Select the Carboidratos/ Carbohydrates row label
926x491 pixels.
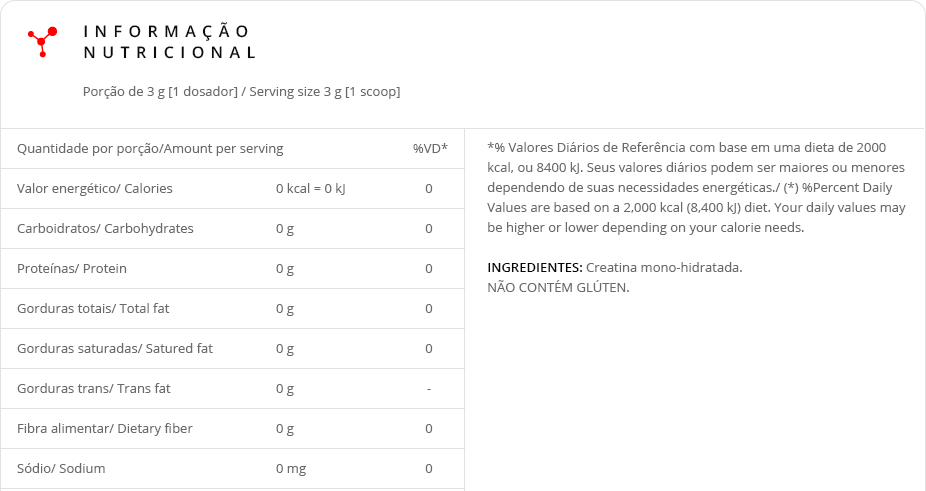pos(105,229)
